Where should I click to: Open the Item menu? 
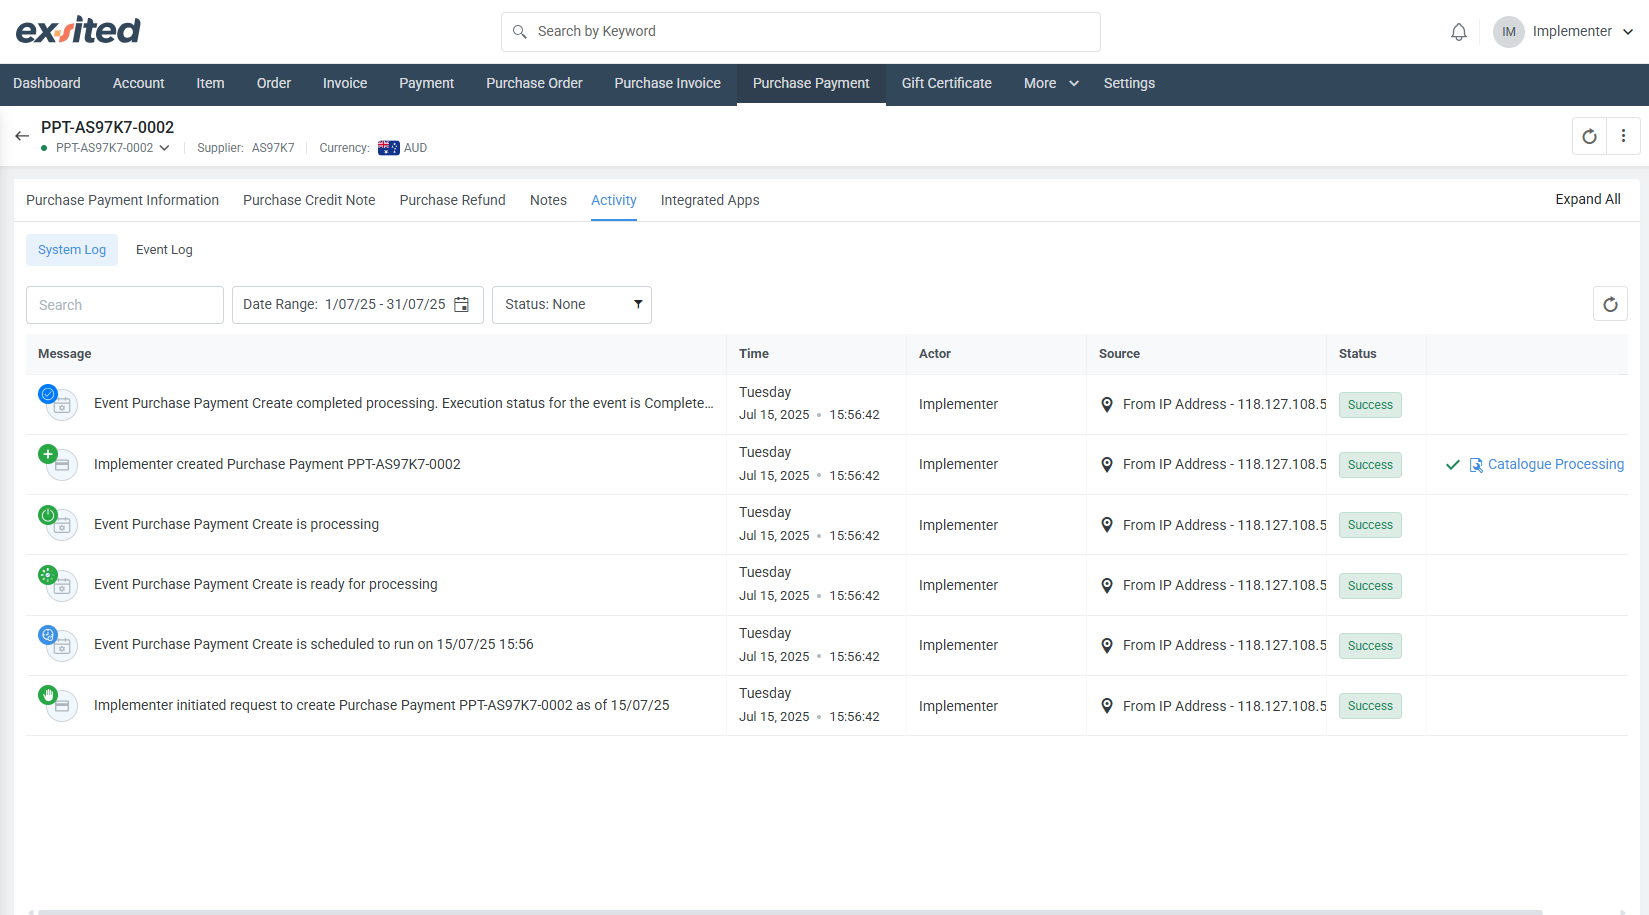[210, 84]
